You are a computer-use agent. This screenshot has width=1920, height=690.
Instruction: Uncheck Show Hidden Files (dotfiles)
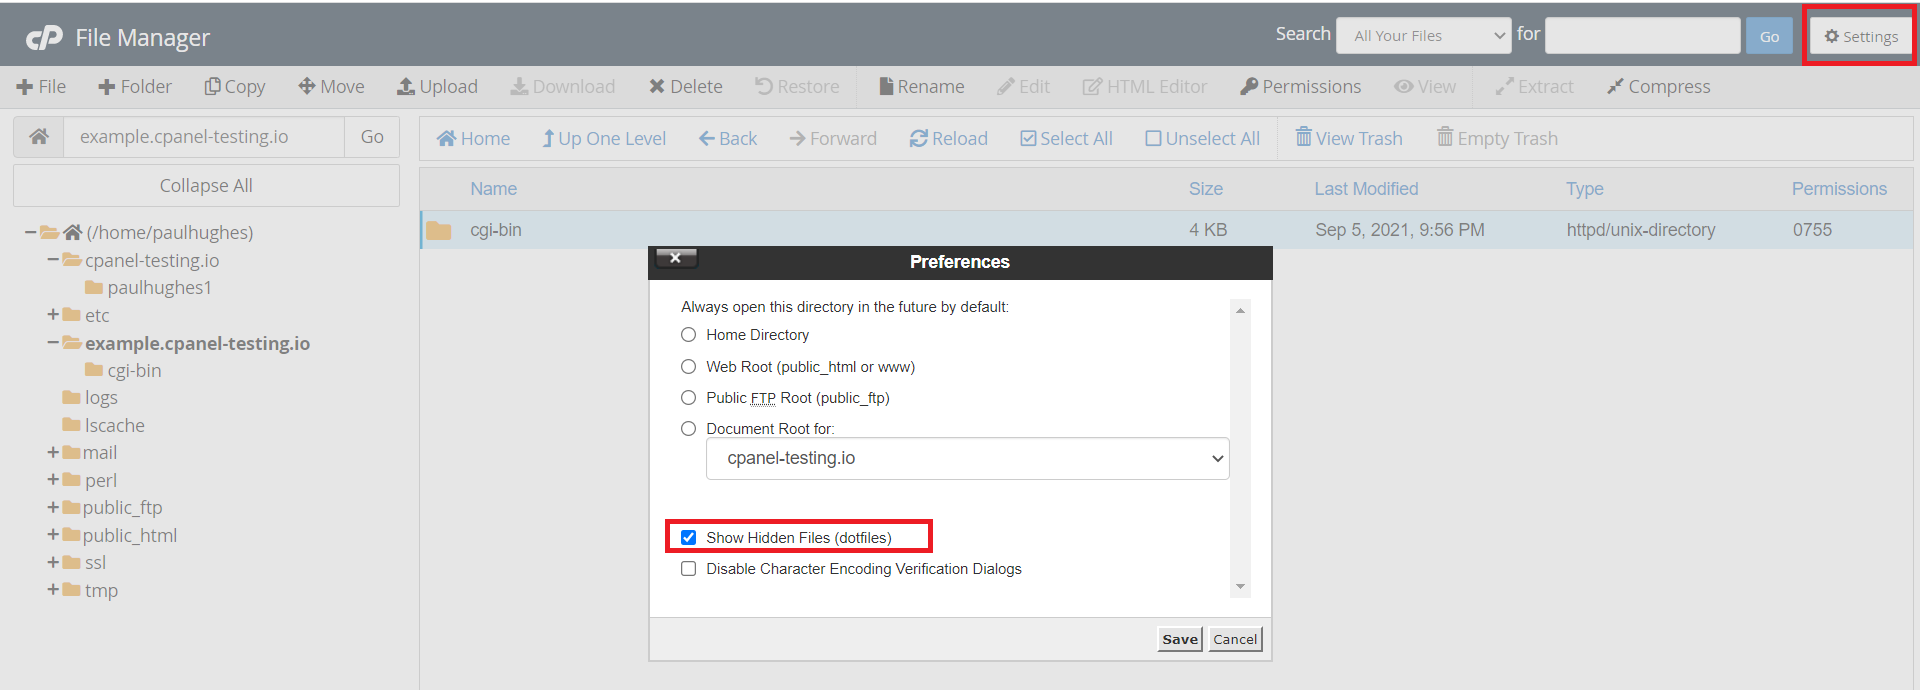[x=689, y=538]
